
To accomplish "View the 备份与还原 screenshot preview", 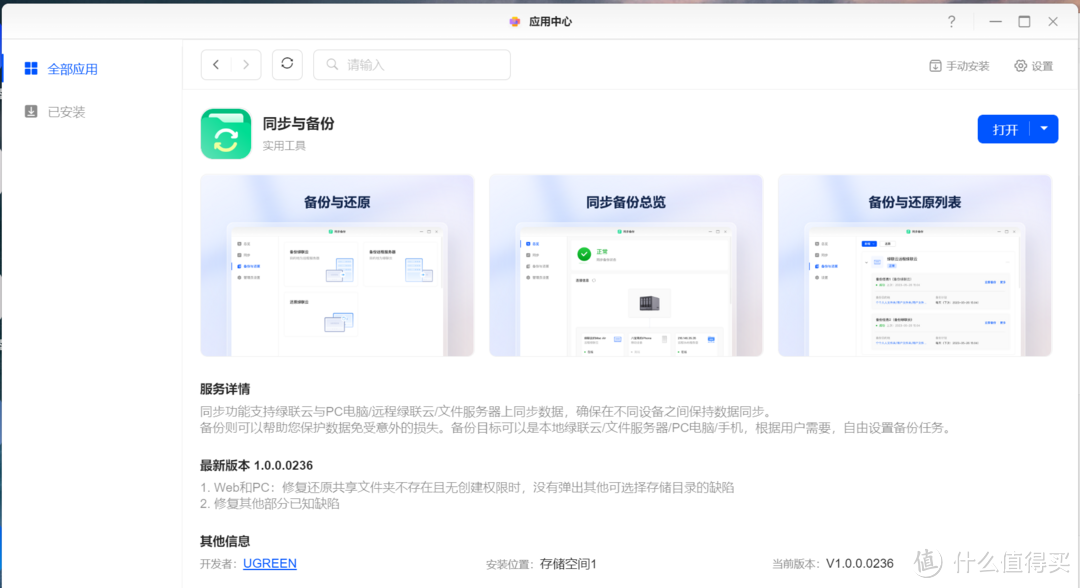I will [x=336, y=264].
